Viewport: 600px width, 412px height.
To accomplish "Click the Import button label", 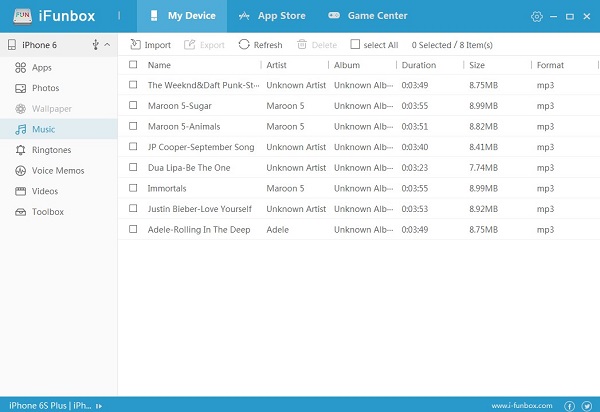I will click(x=158, y=45).
